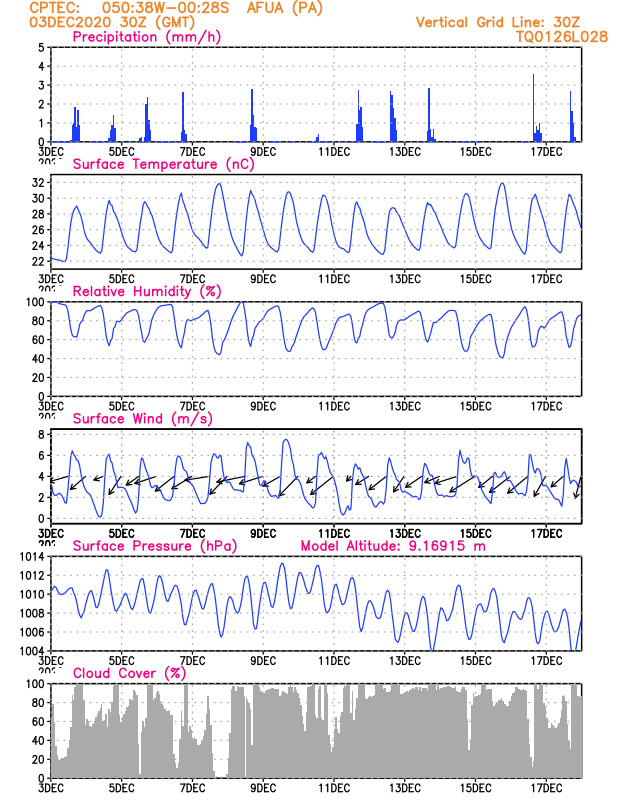Click the 'Precipitation (mm/h)' panel title
618x800 pixels.
tap(147, 37)
